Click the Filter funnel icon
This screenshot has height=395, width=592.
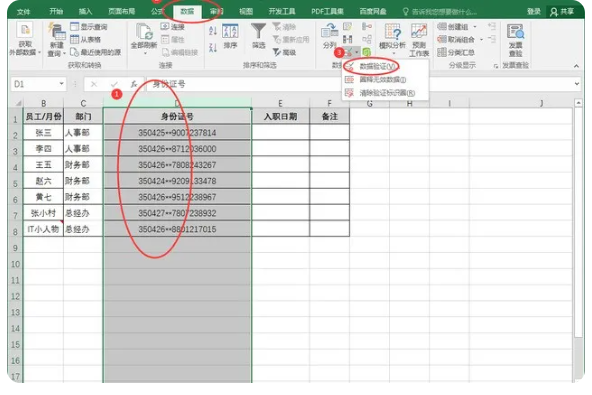[x=259, y=31]
